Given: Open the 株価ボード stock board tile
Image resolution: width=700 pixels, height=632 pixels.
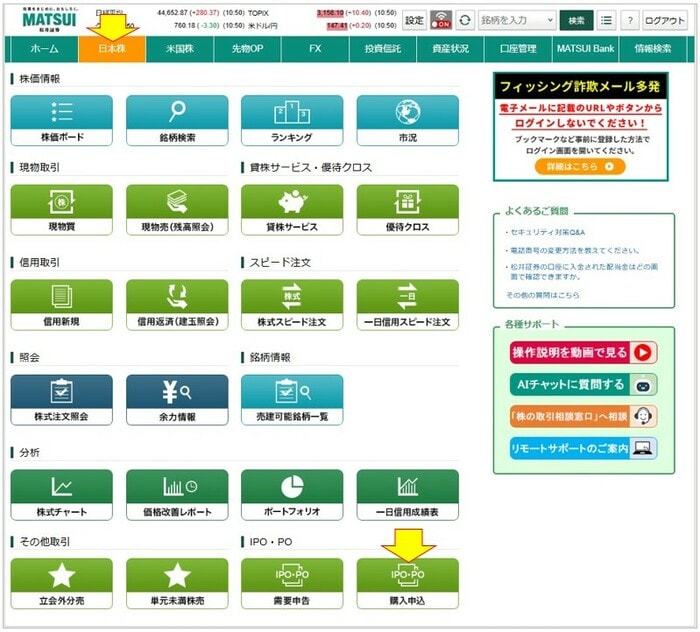Looking at the screenshot, I should [61, 120].
